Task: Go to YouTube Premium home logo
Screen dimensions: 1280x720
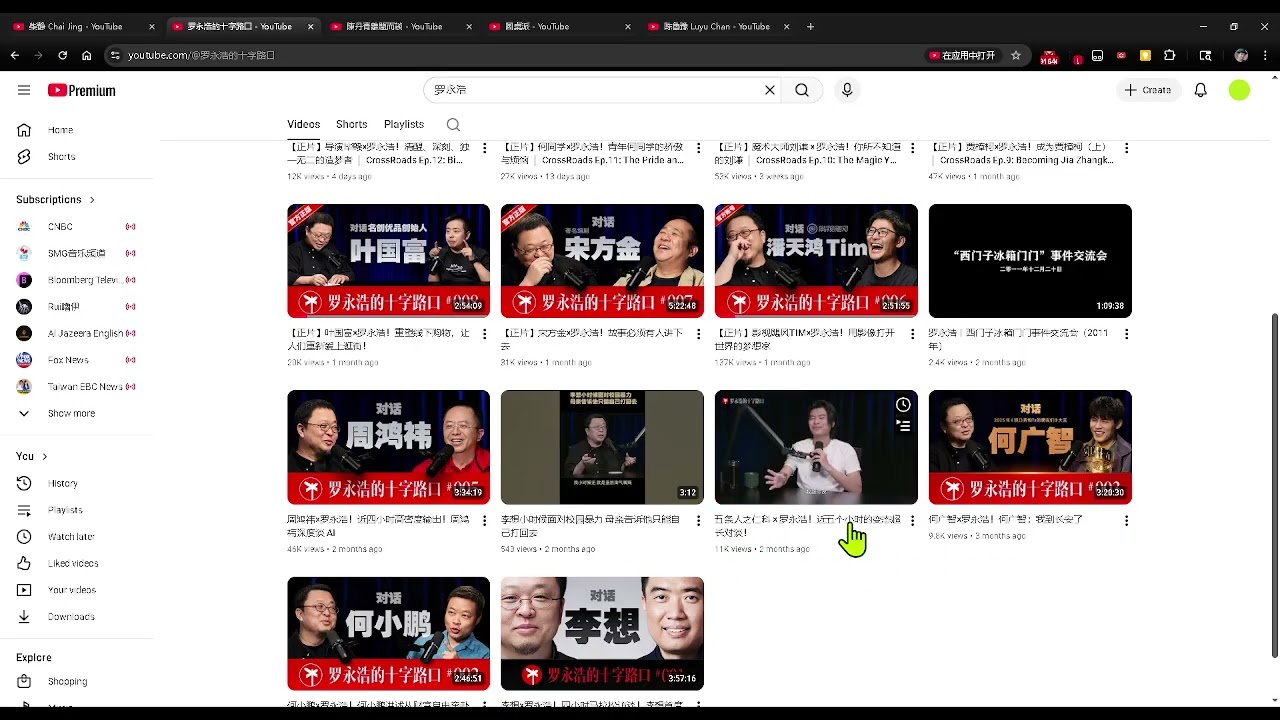Action: pyautogui.click(x=82, y=90)
